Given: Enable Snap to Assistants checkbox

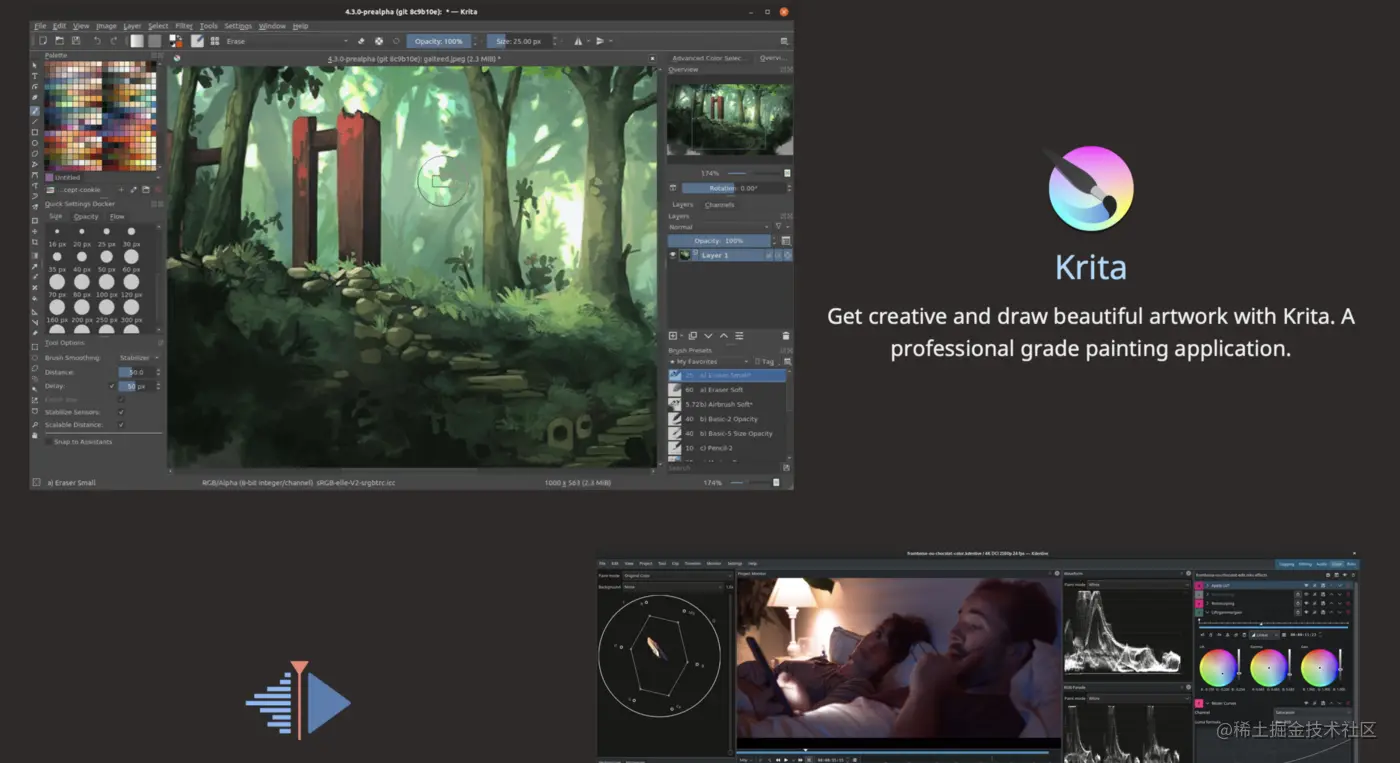Looking at the screenshot, I should [49, 442].
